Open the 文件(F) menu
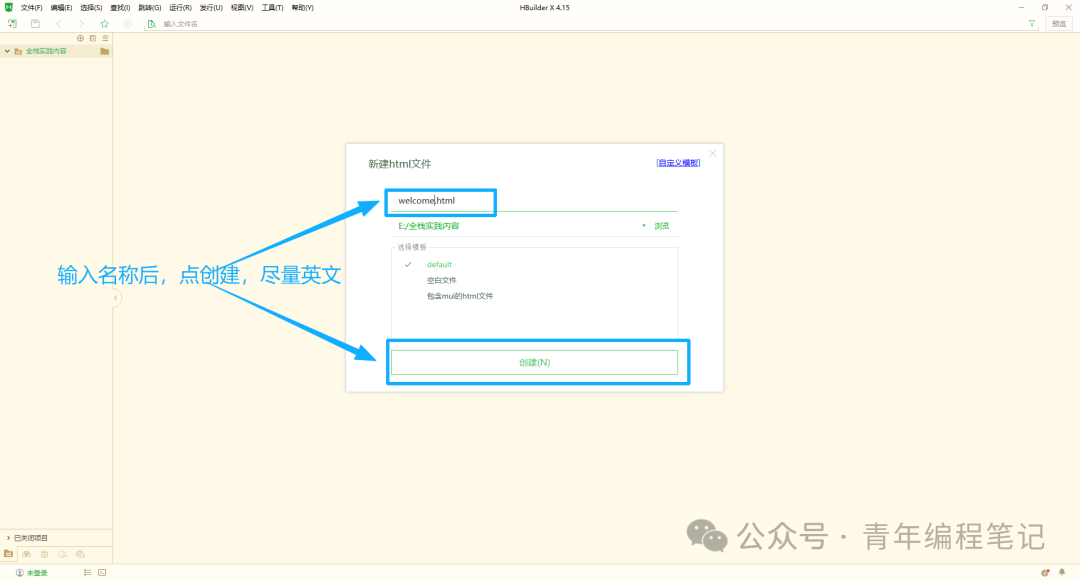1080x580 pixels. pyautogui.click(x=31, y=8)
